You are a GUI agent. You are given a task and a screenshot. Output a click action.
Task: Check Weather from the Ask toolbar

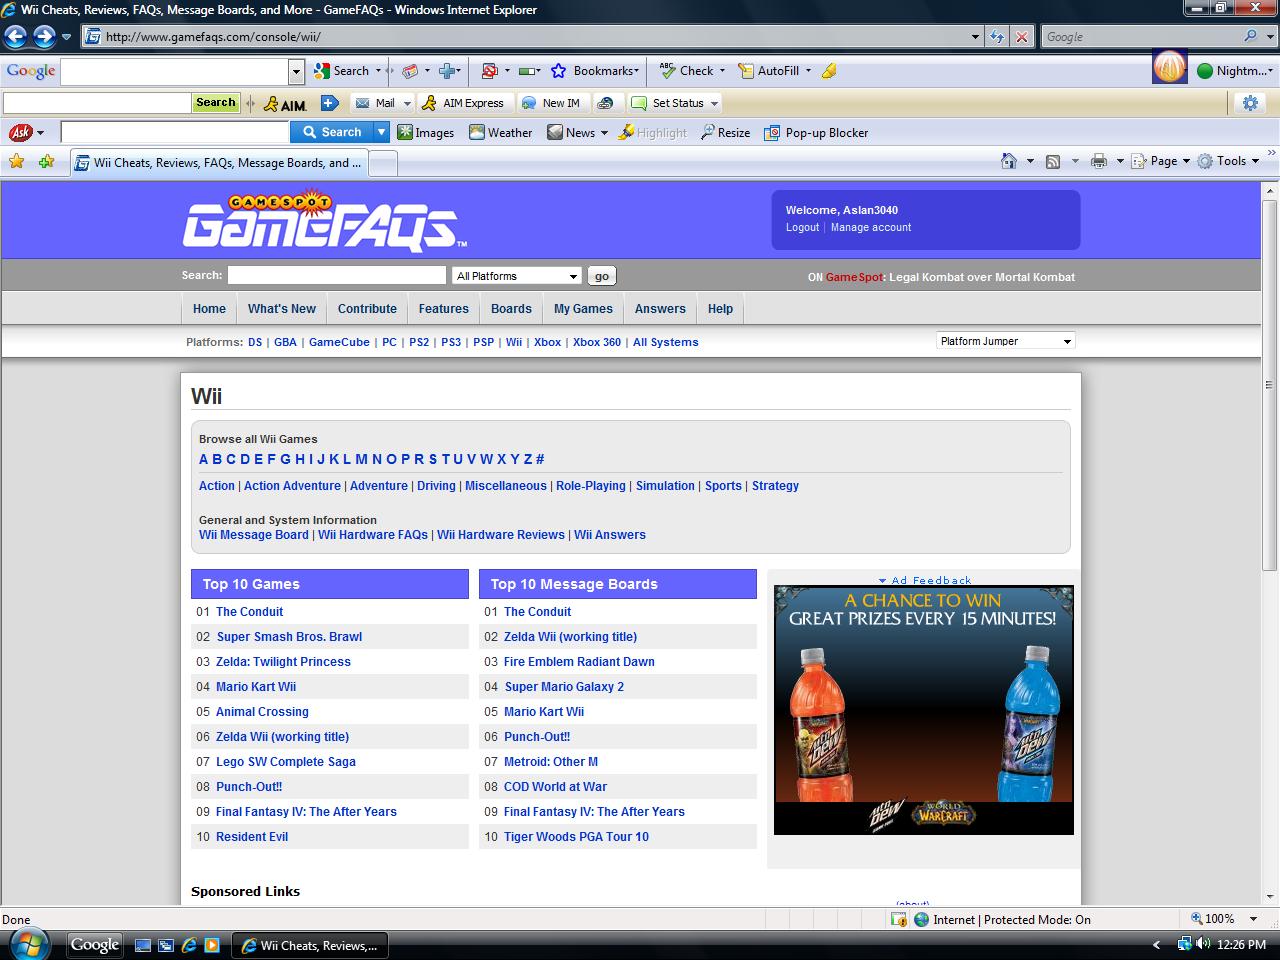pyautogui.click(x=501, y=132)
